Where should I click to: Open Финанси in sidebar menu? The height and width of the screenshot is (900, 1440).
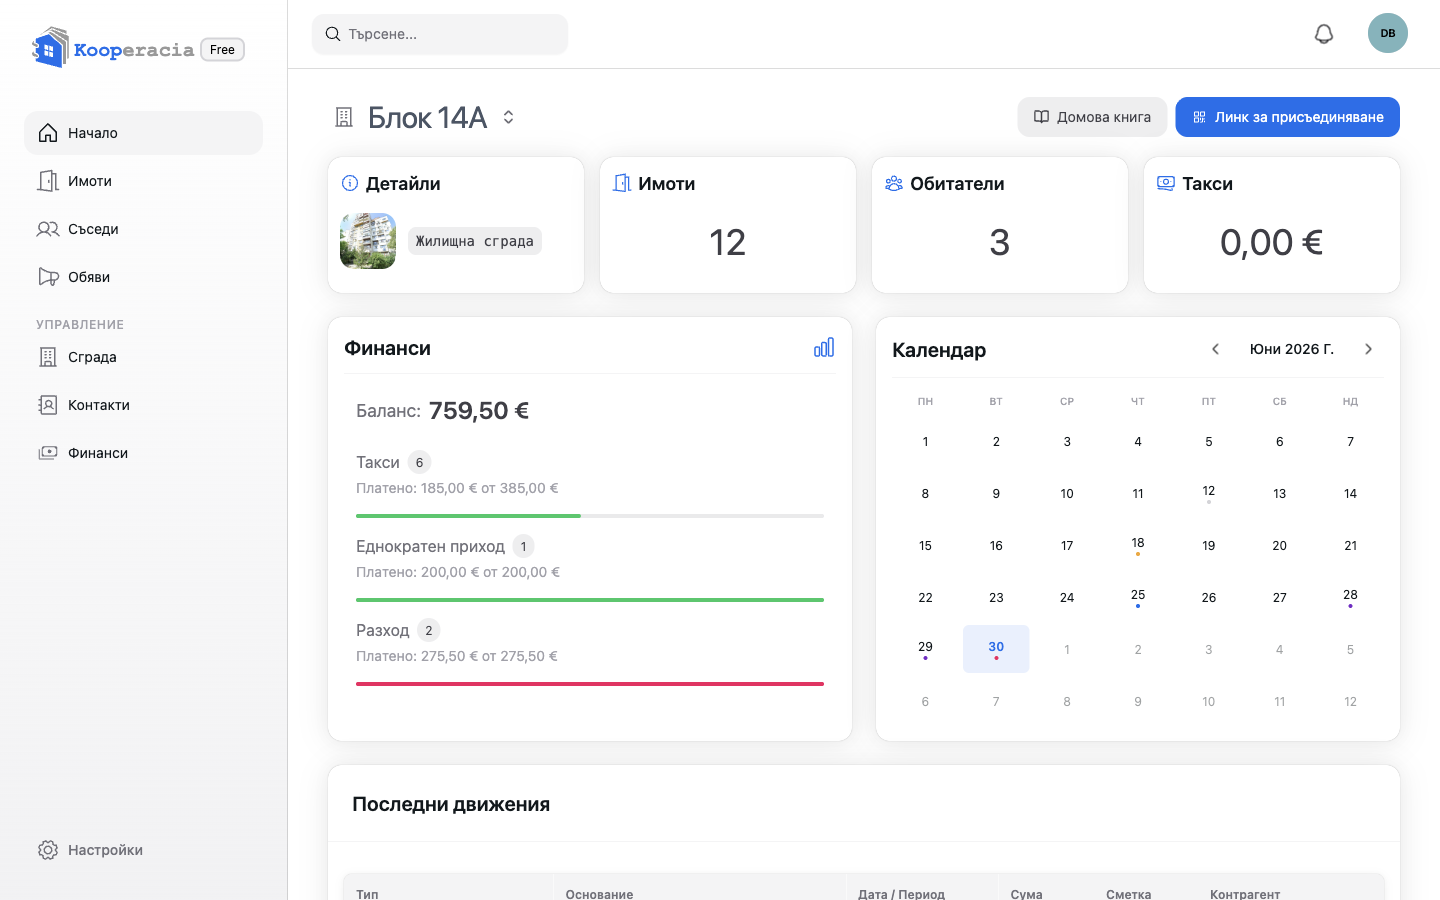pos(143,453)
